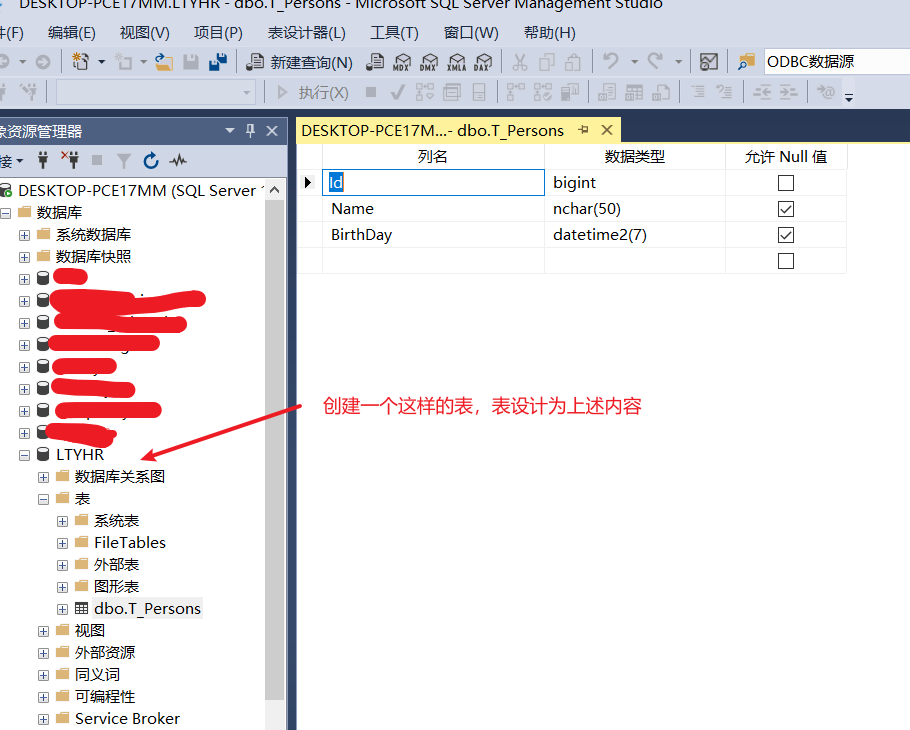Open the 帮助(H) menu
Screen dimensions: 910x730
click(x=549, y=32)
